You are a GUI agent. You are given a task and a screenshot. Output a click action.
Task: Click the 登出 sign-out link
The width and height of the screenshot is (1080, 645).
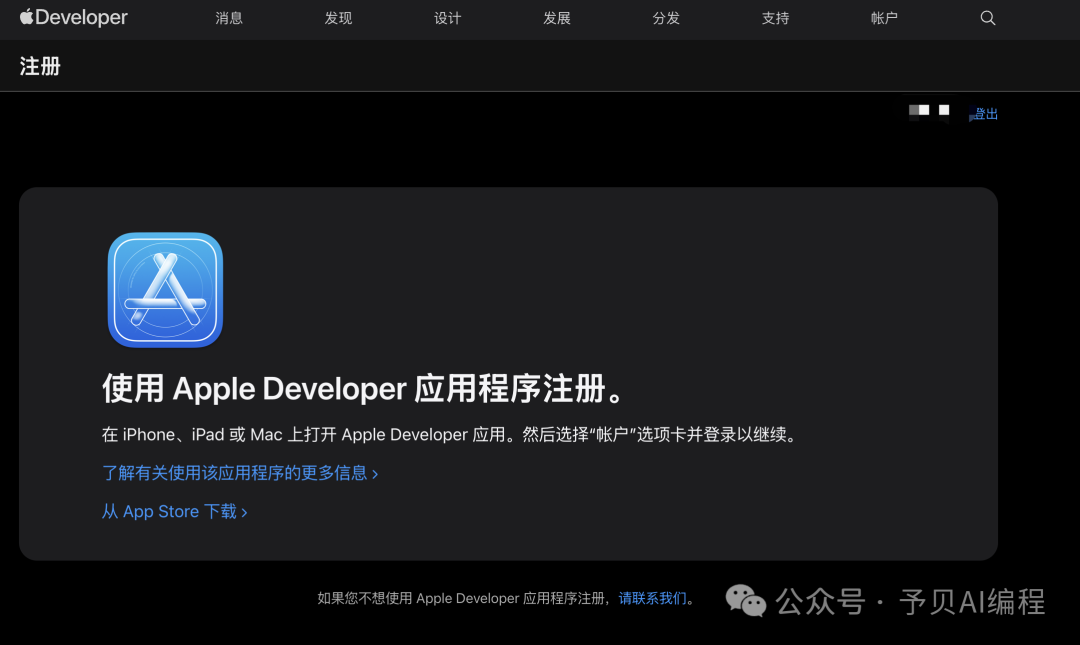[984, 114]
